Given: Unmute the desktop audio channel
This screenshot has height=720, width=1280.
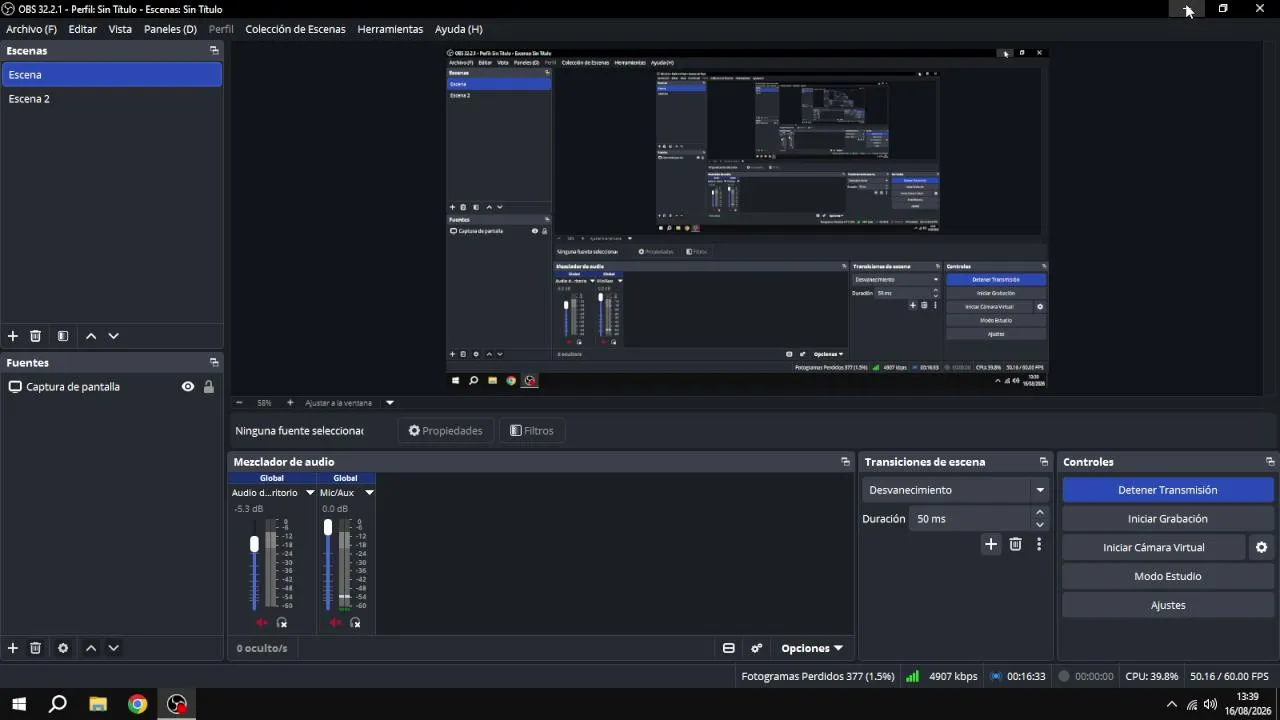Looking at the screenshot, I should click(x=262, y=623).
